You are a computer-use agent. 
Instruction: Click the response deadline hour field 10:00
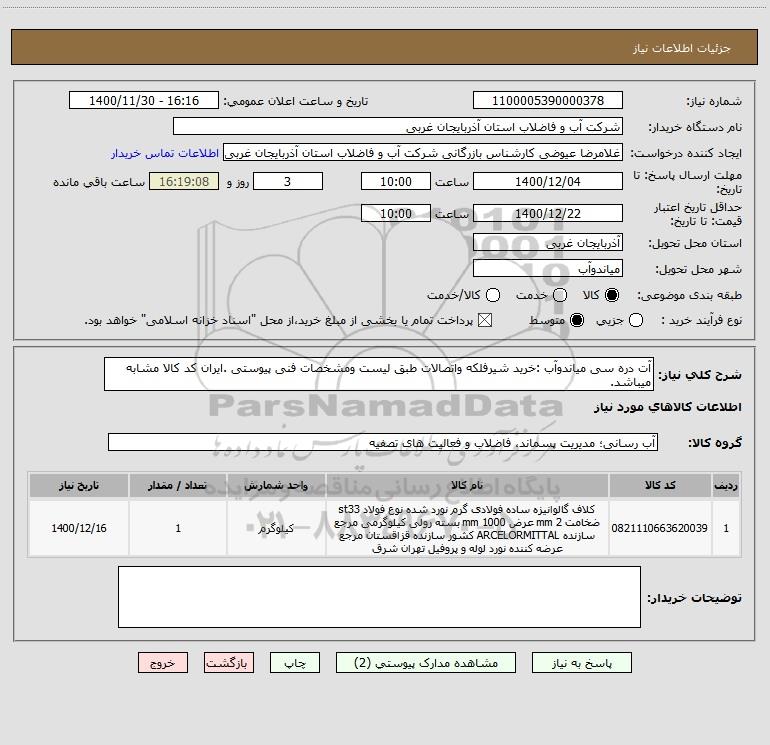point(396,181)
